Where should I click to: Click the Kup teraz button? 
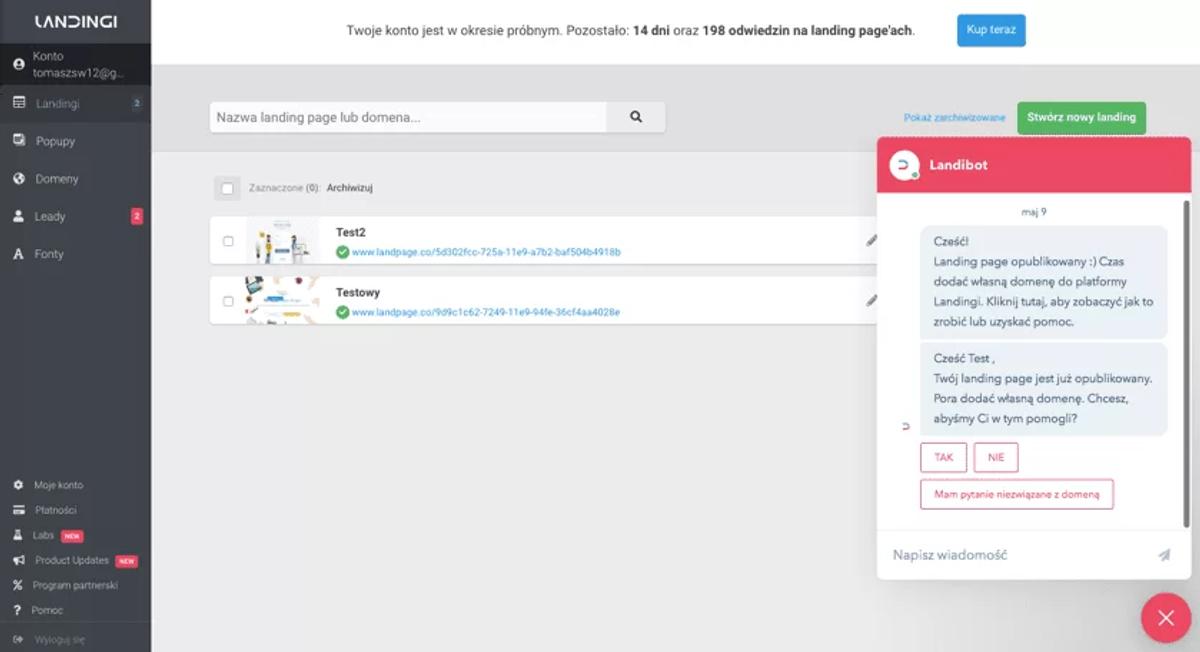click(991, 30)
